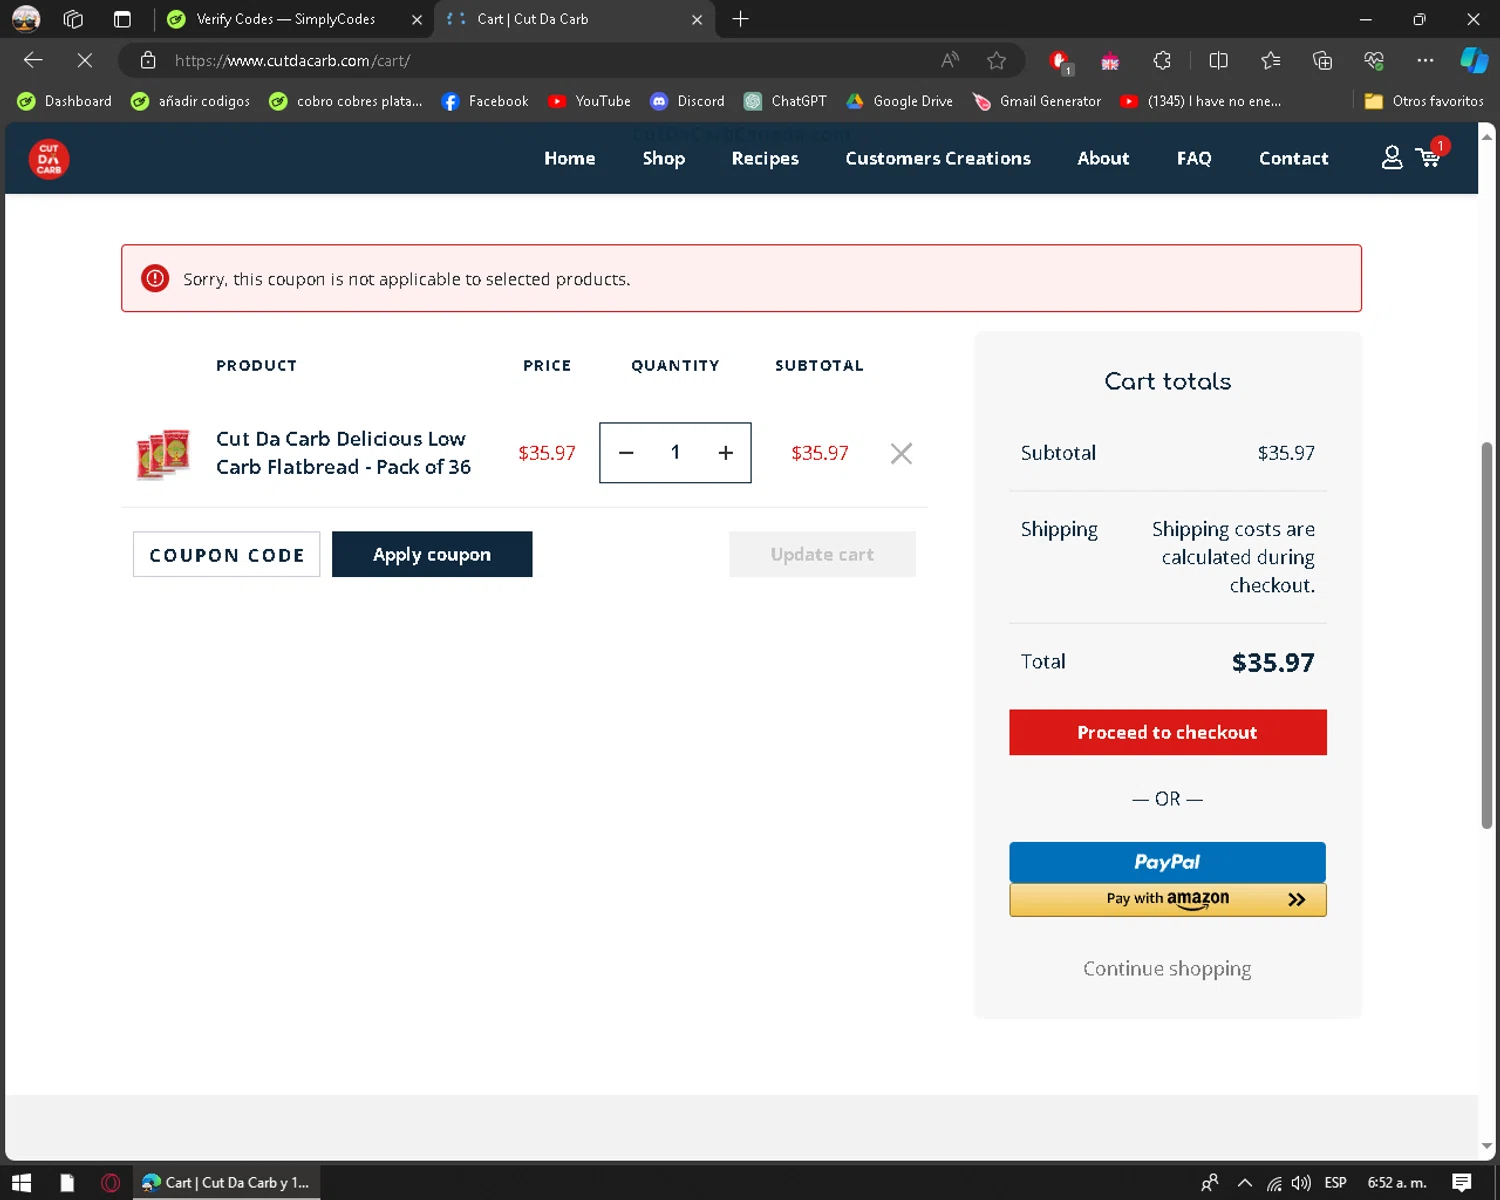Image resolution: width=1500 pixels, height=1200 pixels.
Task: Click the quantity number field
Action: [675, 453]
